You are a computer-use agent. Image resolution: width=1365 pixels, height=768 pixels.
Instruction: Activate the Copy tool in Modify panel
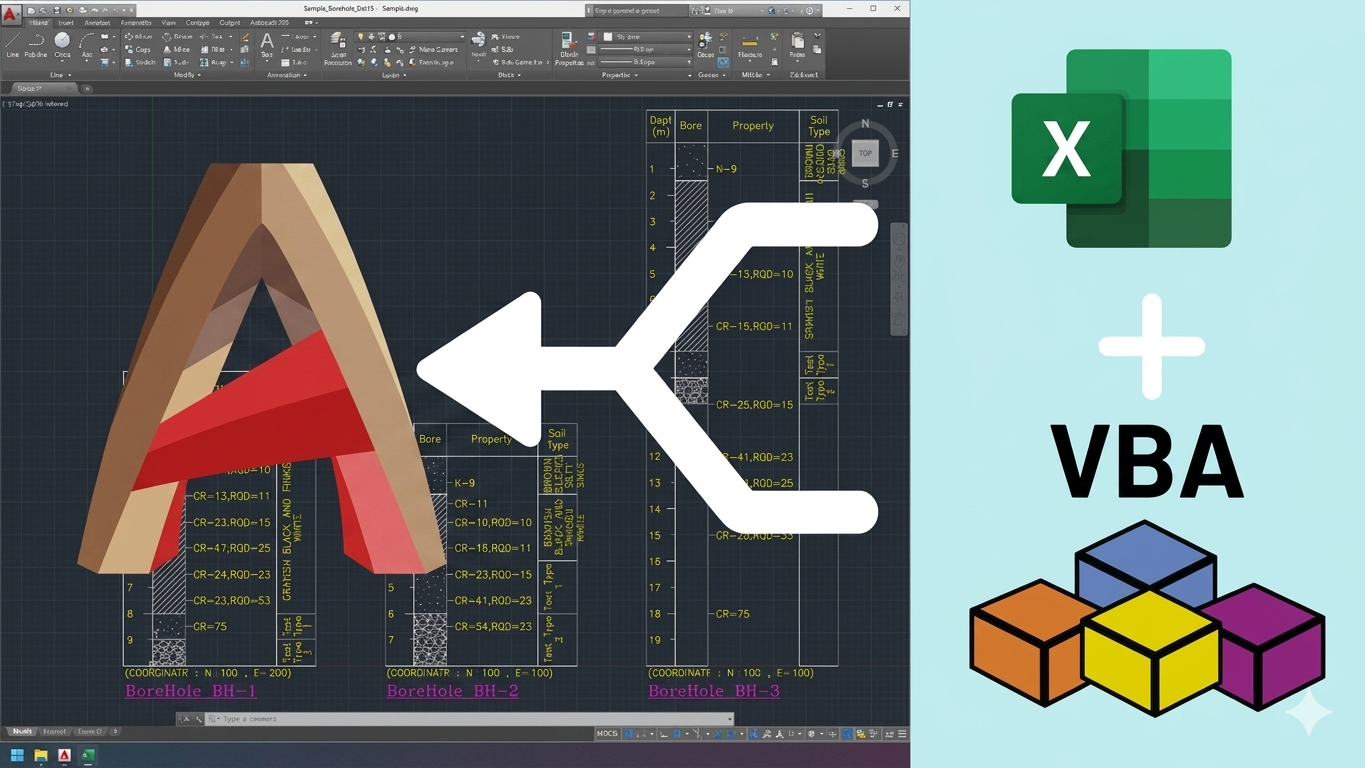[138, 49]
